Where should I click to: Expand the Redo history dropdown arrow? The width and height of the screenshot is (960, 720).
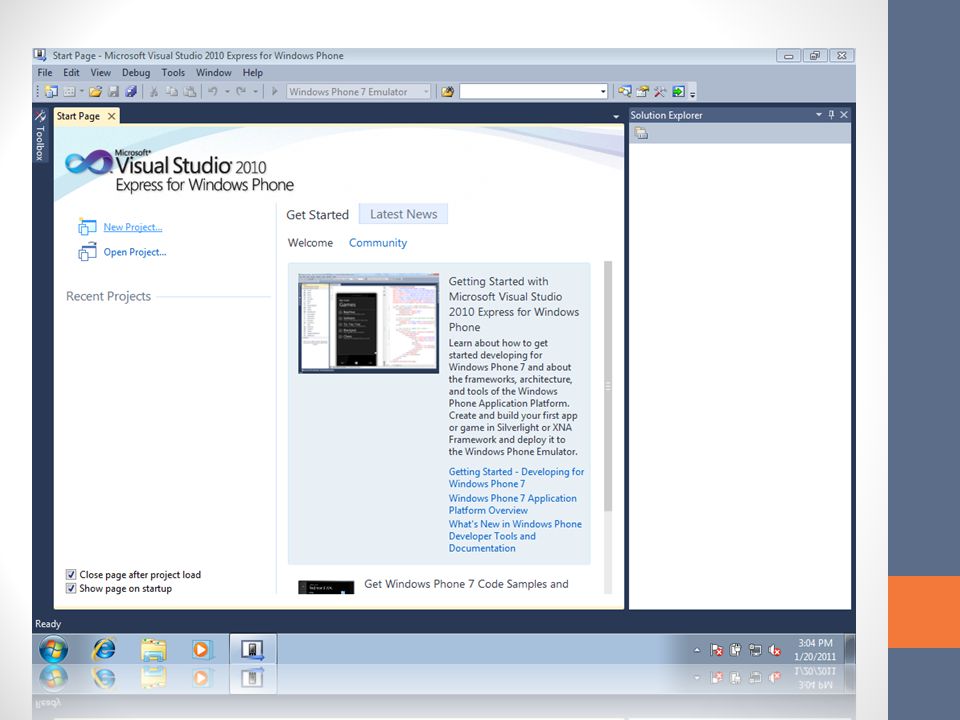(x=255, y=92)
